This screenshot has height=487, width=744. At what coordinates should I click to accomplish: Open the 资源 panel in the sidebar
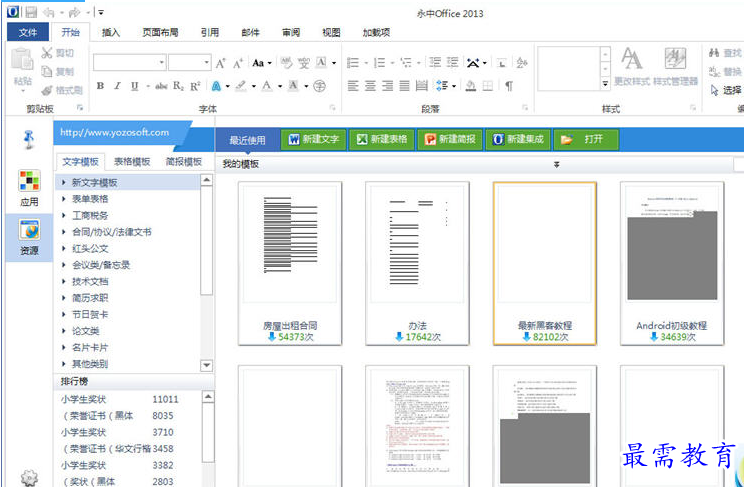(x=29, y=237)
